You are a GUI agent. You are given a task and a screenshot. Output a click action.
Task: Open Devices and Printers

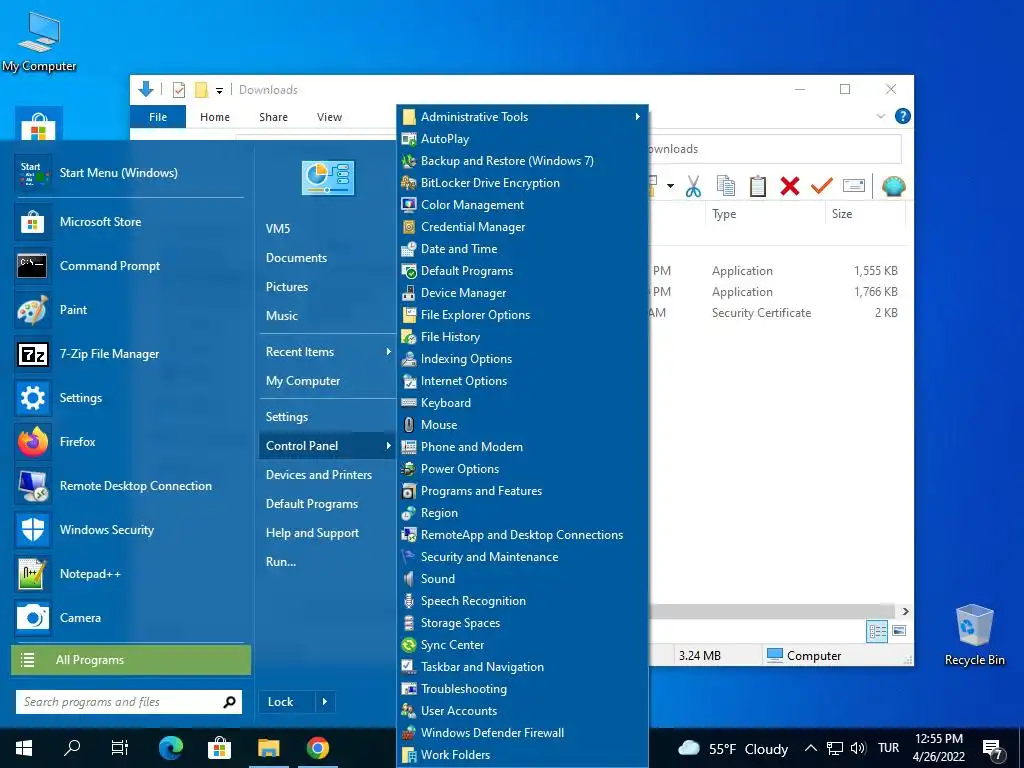tap(327, 475)
